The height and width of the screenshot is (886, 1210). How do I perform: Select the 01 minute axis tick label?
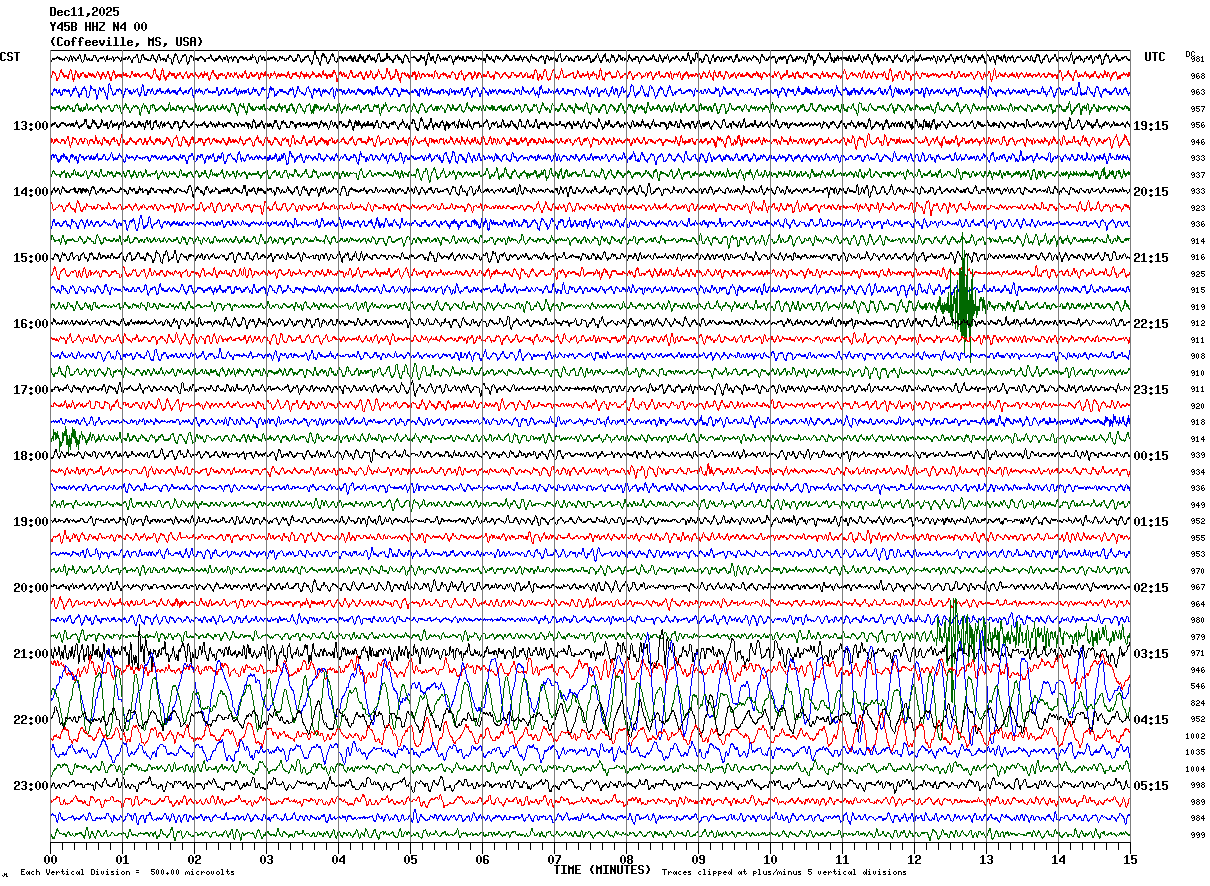tap(122, 859)
